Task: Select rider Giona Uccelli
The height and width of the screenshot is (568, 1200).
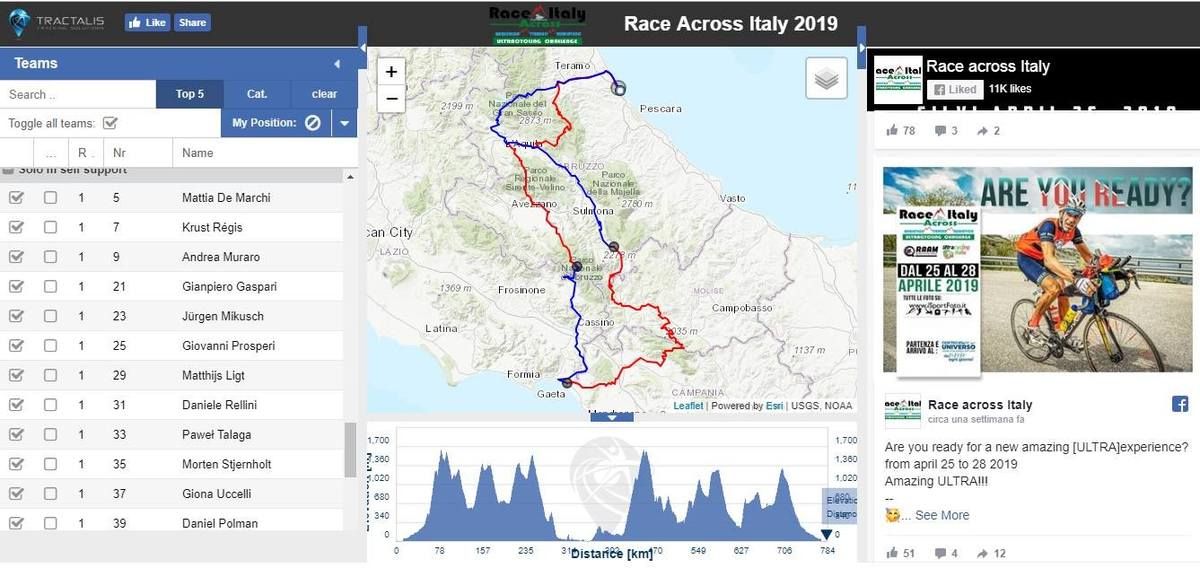Action: pos(216,494)
